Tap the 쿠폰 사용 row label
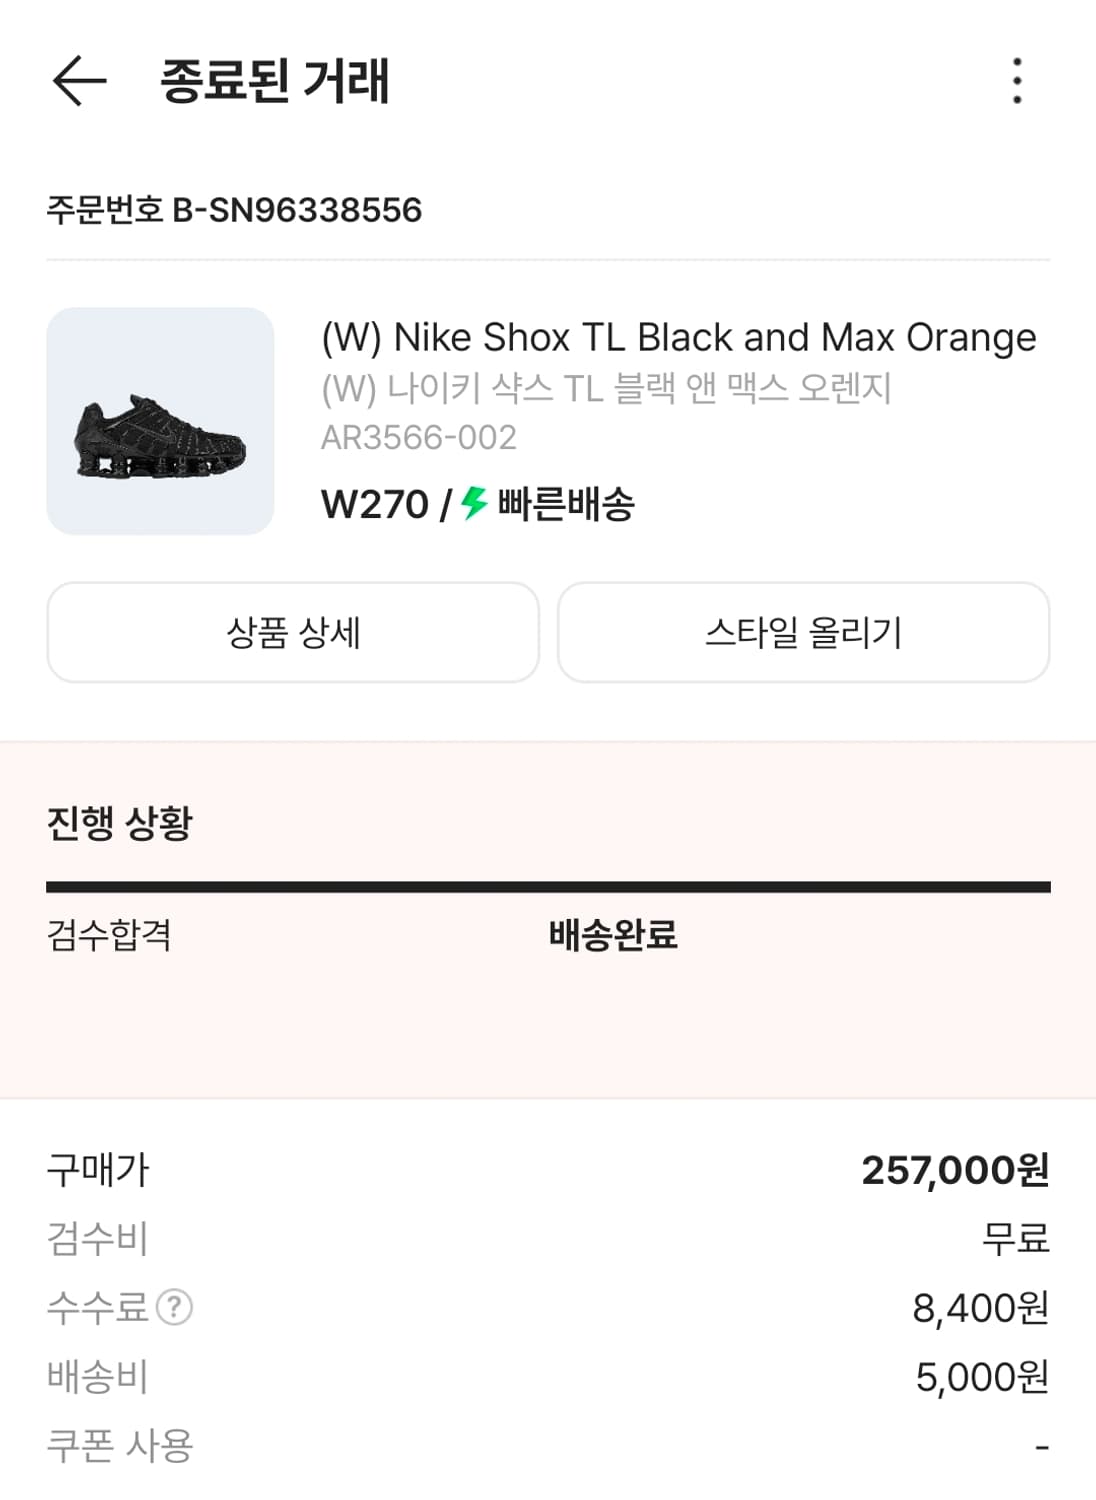1096x1500 pixels. pos(120,1446)
